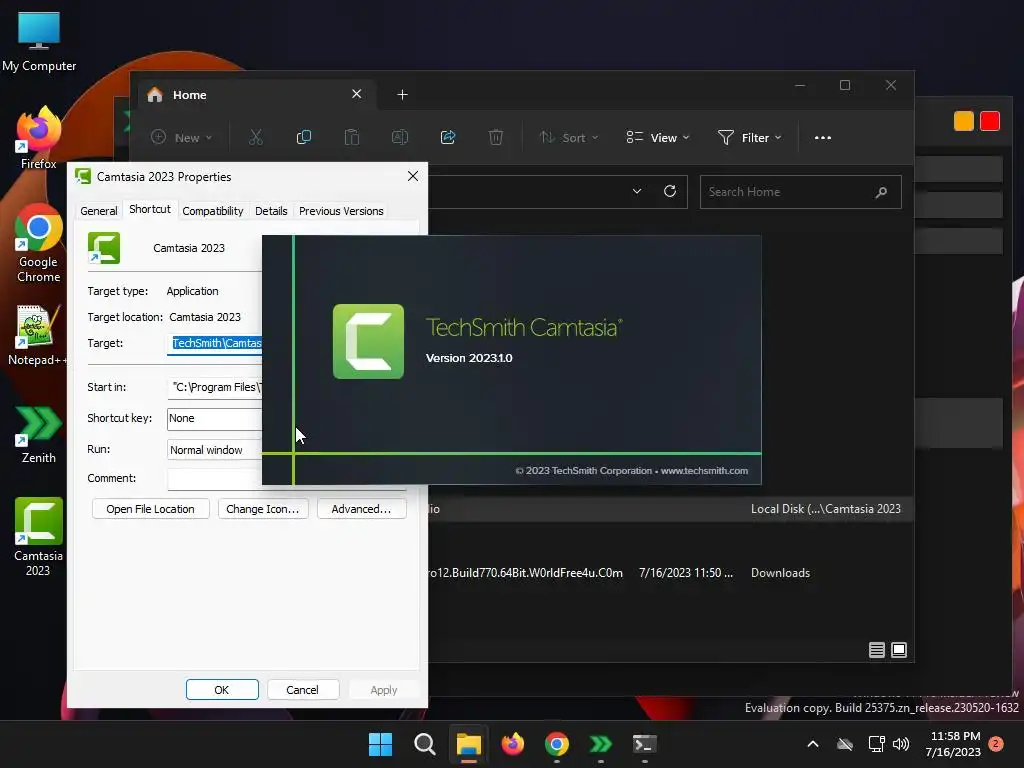The height and width of the screenshot is (768, 1024).
Task: Expand the Filter dropdown
Action: tap(750, 138)
